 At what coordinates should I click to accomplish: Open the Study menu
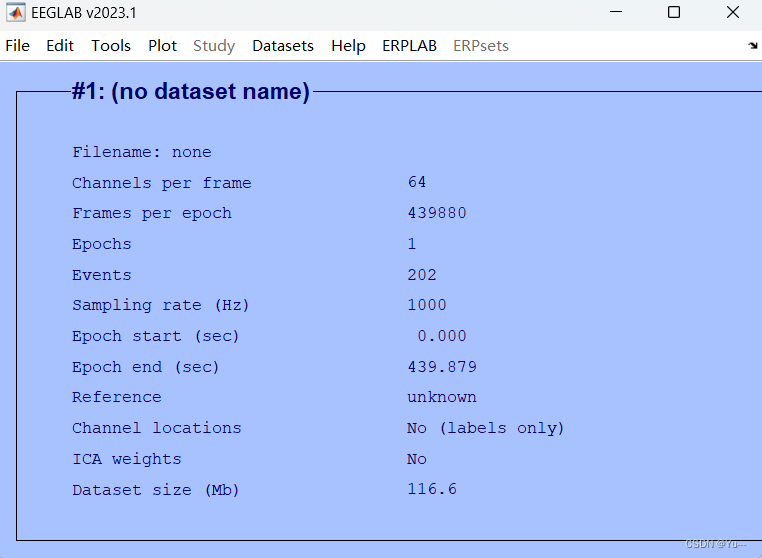coord(214,46)
